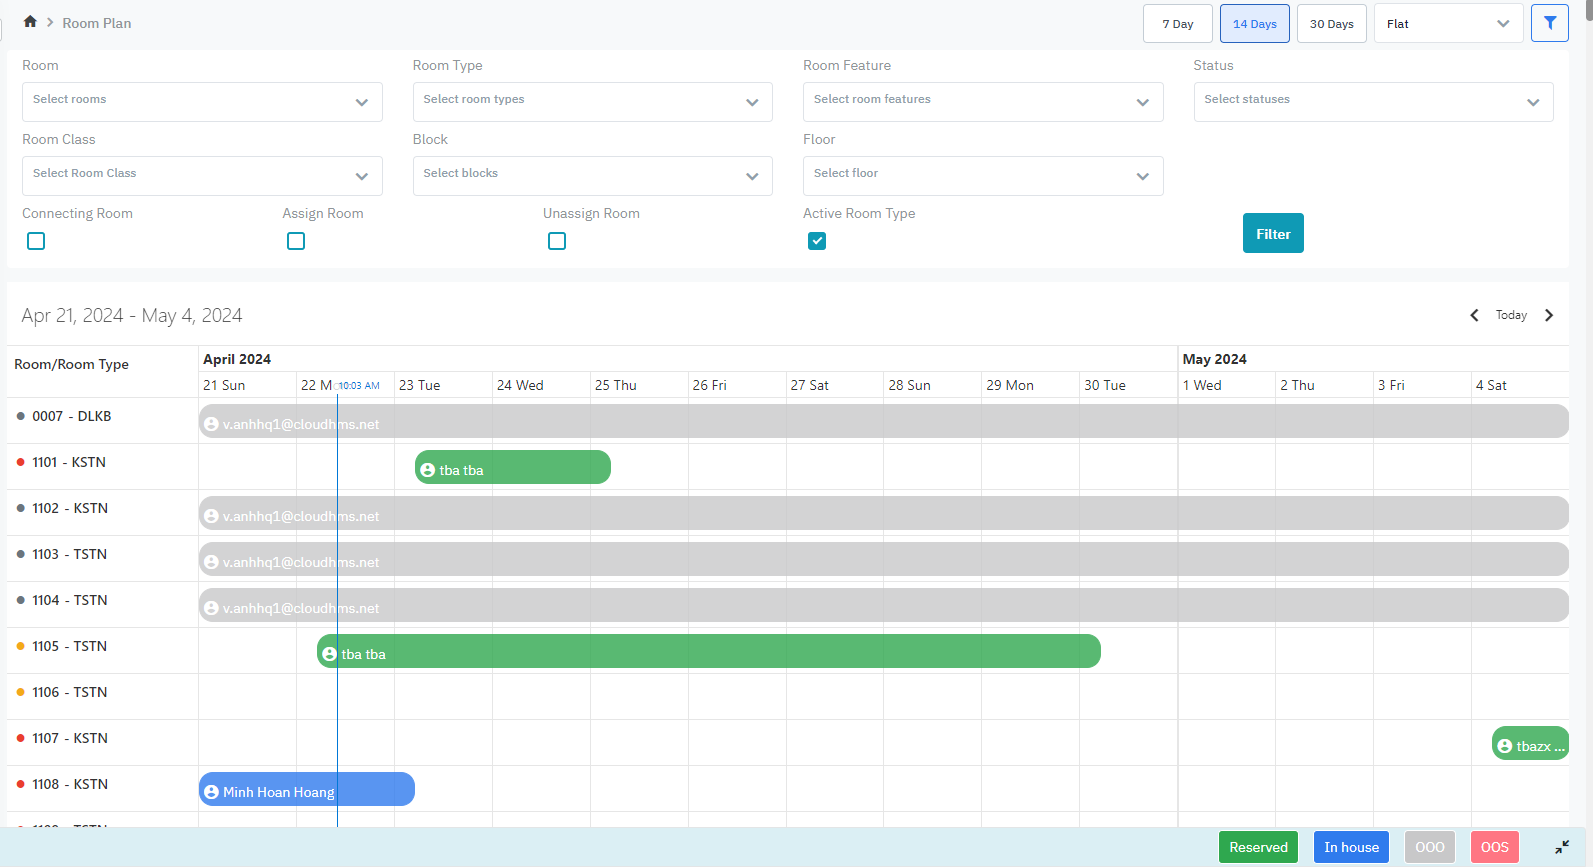Viewport: 1593px width, 867px height.
Task: Go to previous date range arrow
Action: point(1474,315)
